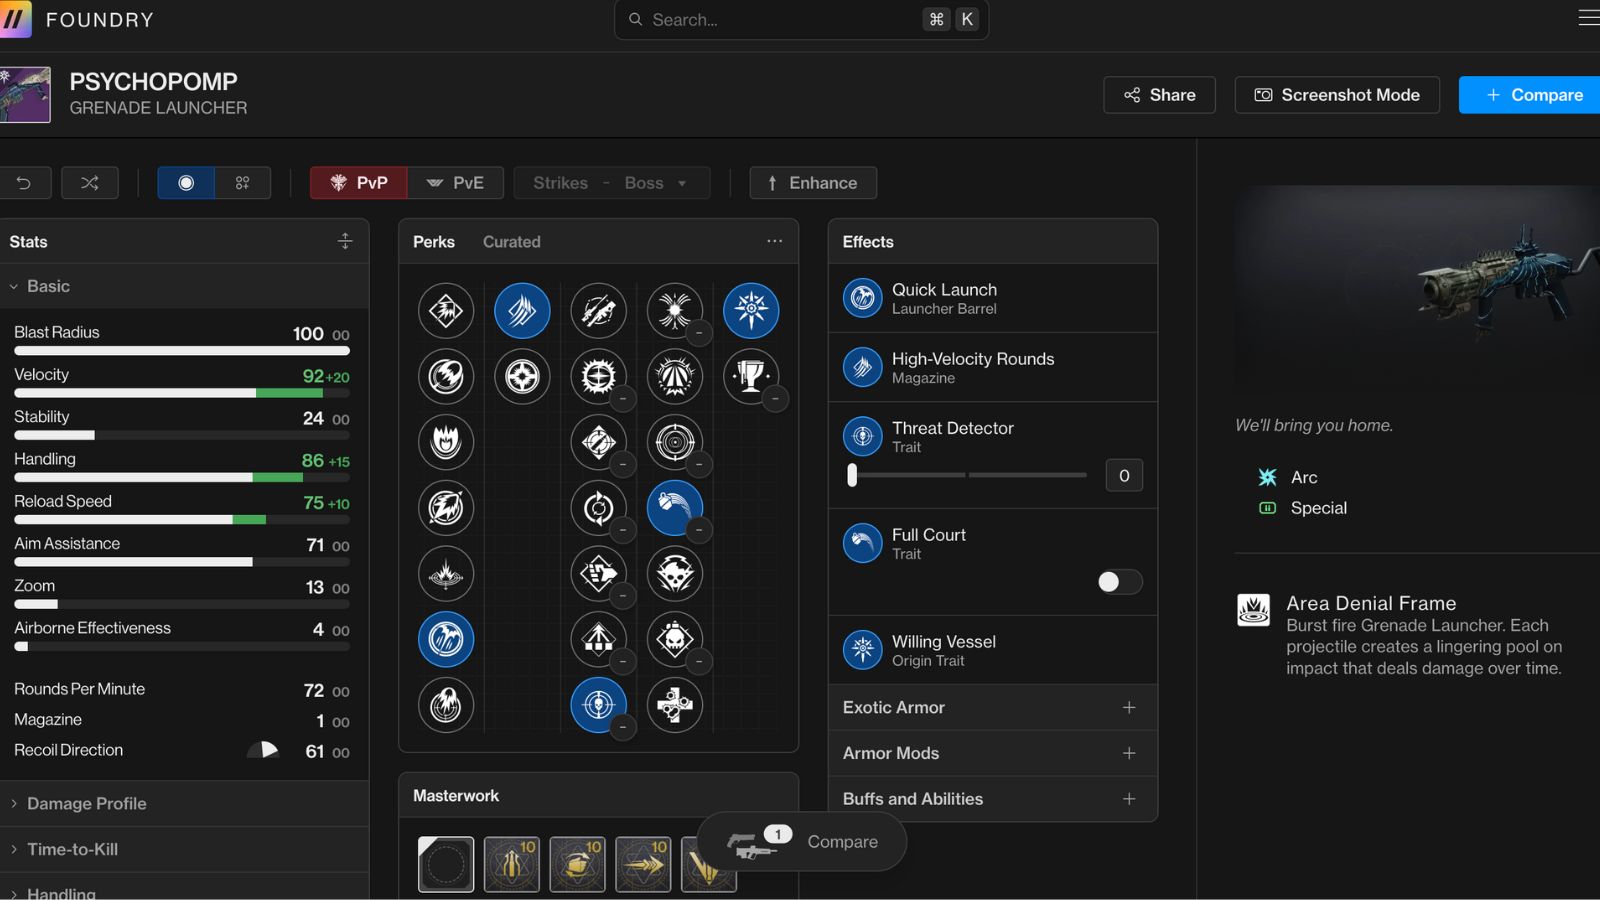Select the High-Velocity Rounds magazine perk icon

coord(522,310)
